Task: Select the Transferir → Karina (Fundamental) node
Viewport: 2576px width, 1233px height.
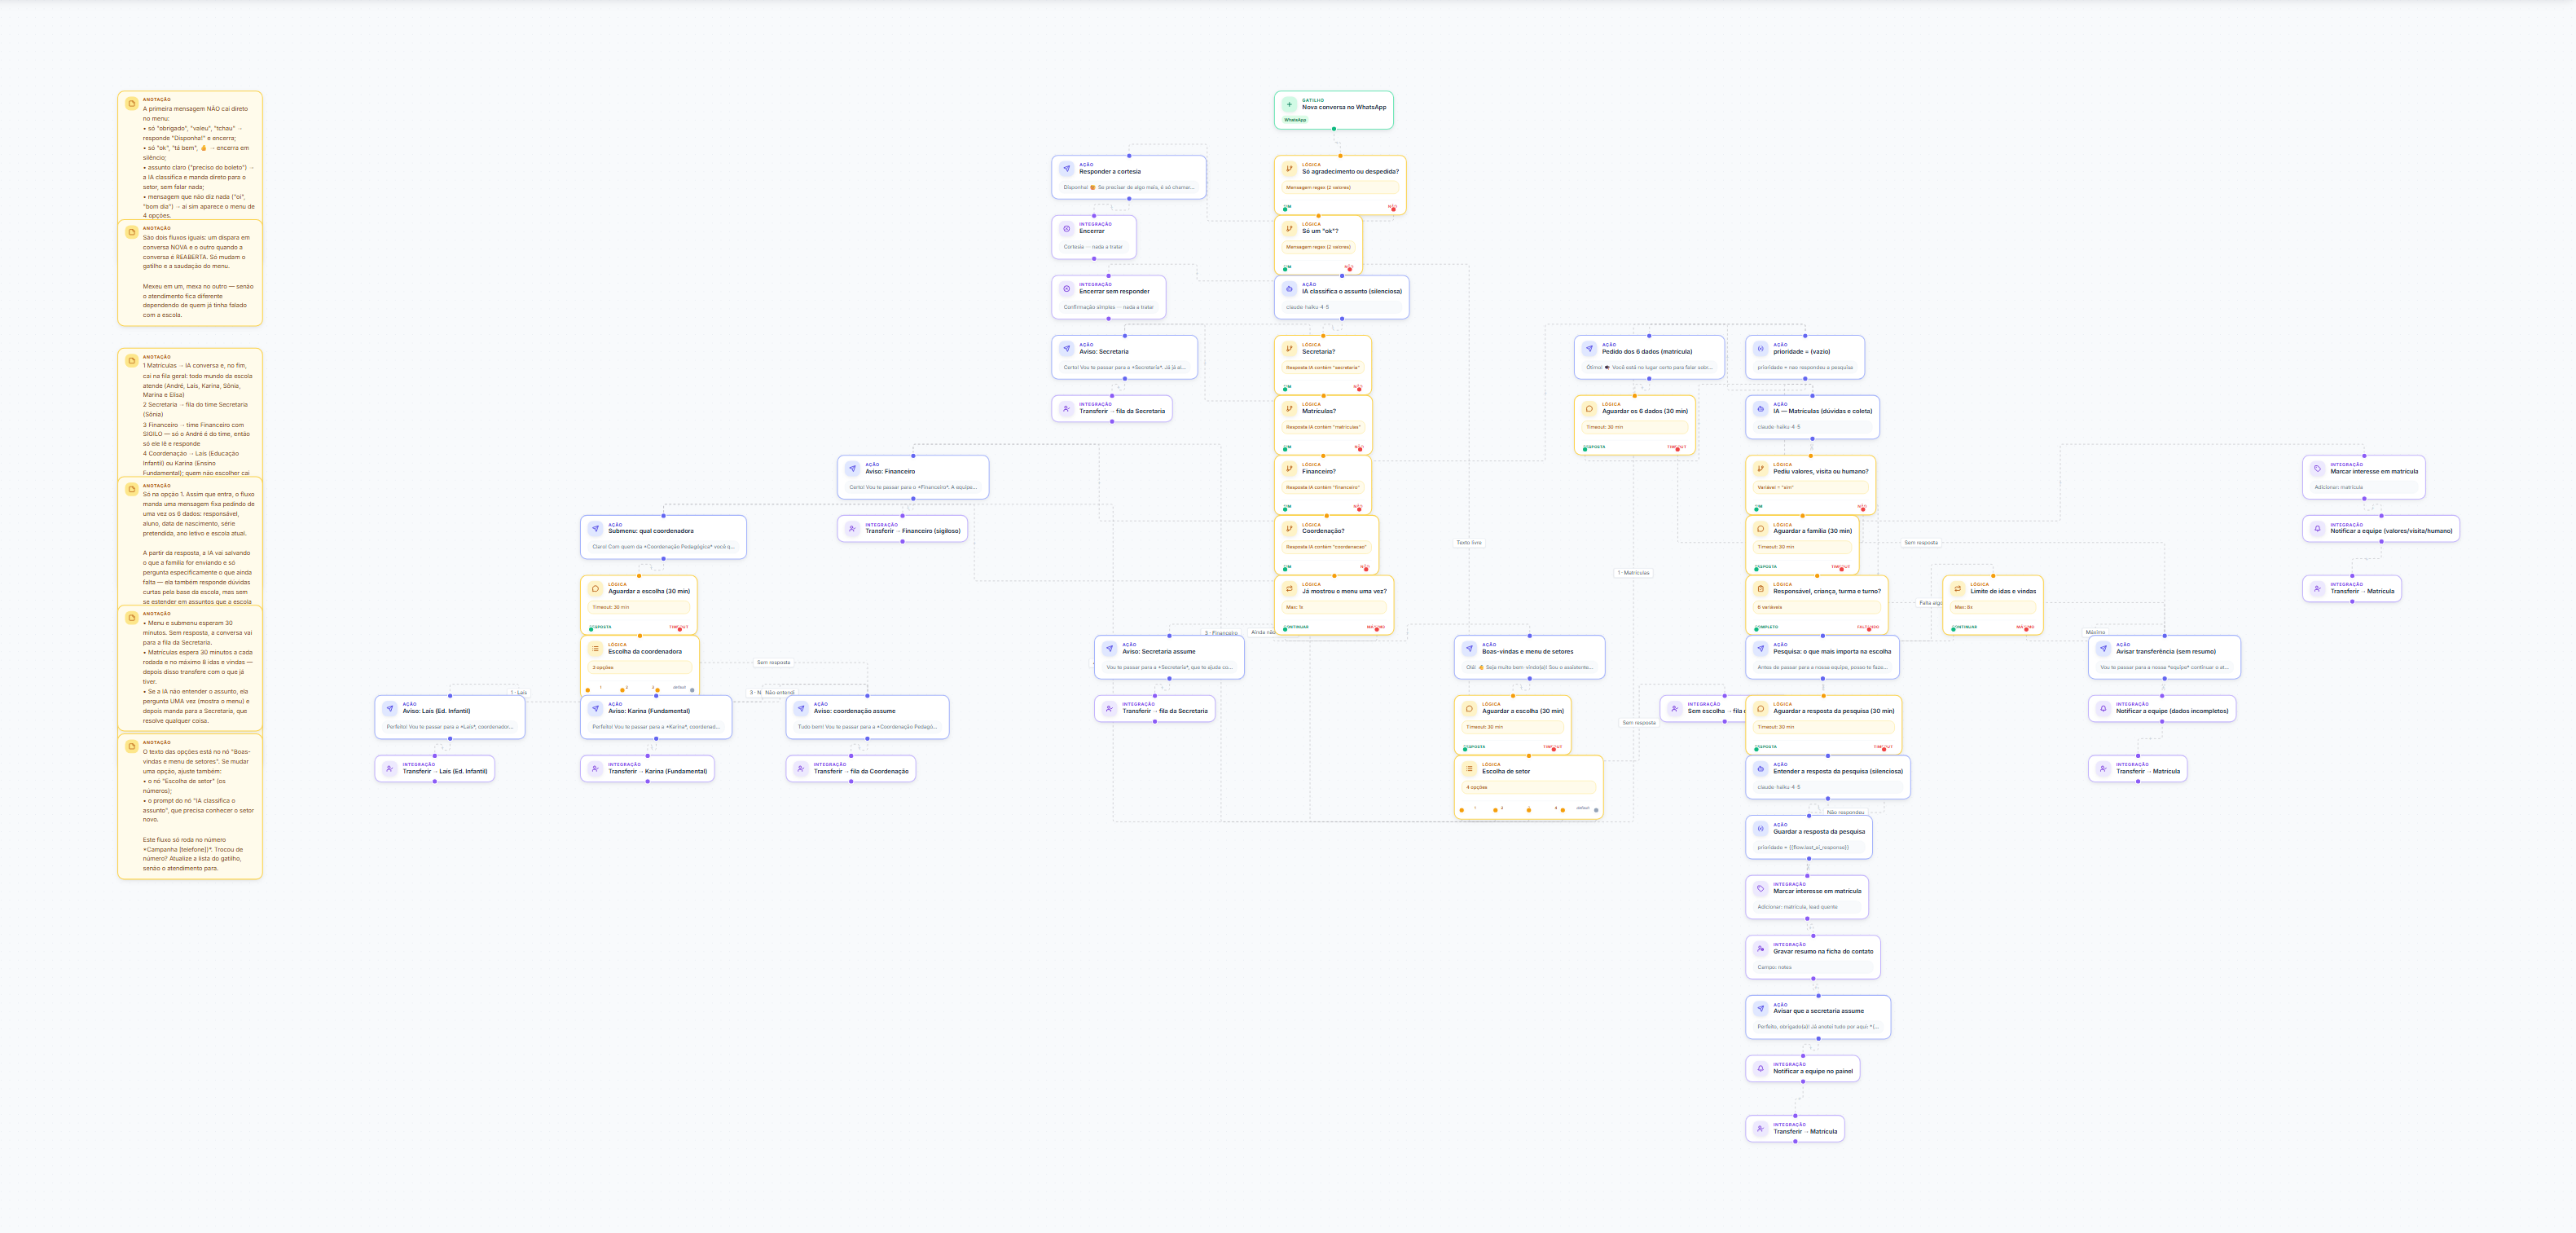Action: (x=647, y=769)
